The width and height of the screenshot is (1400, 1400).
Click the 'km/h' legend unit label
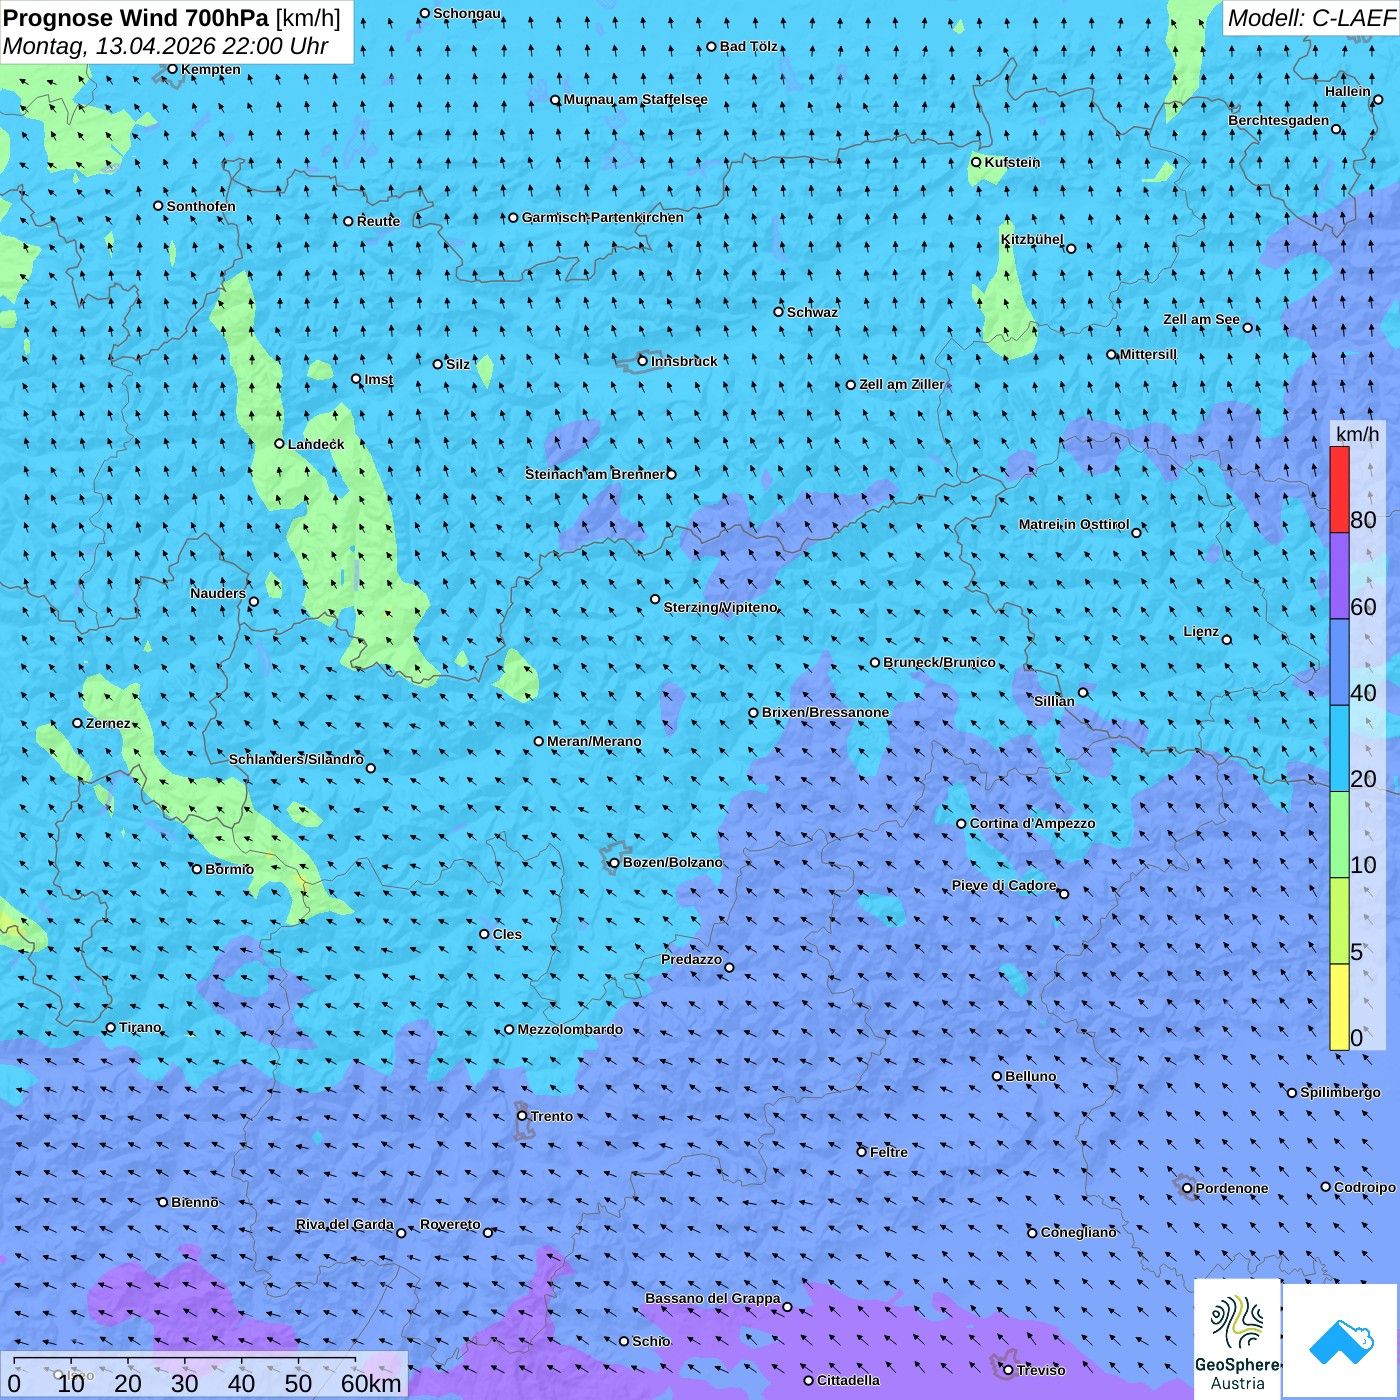tap(1357, 433)
